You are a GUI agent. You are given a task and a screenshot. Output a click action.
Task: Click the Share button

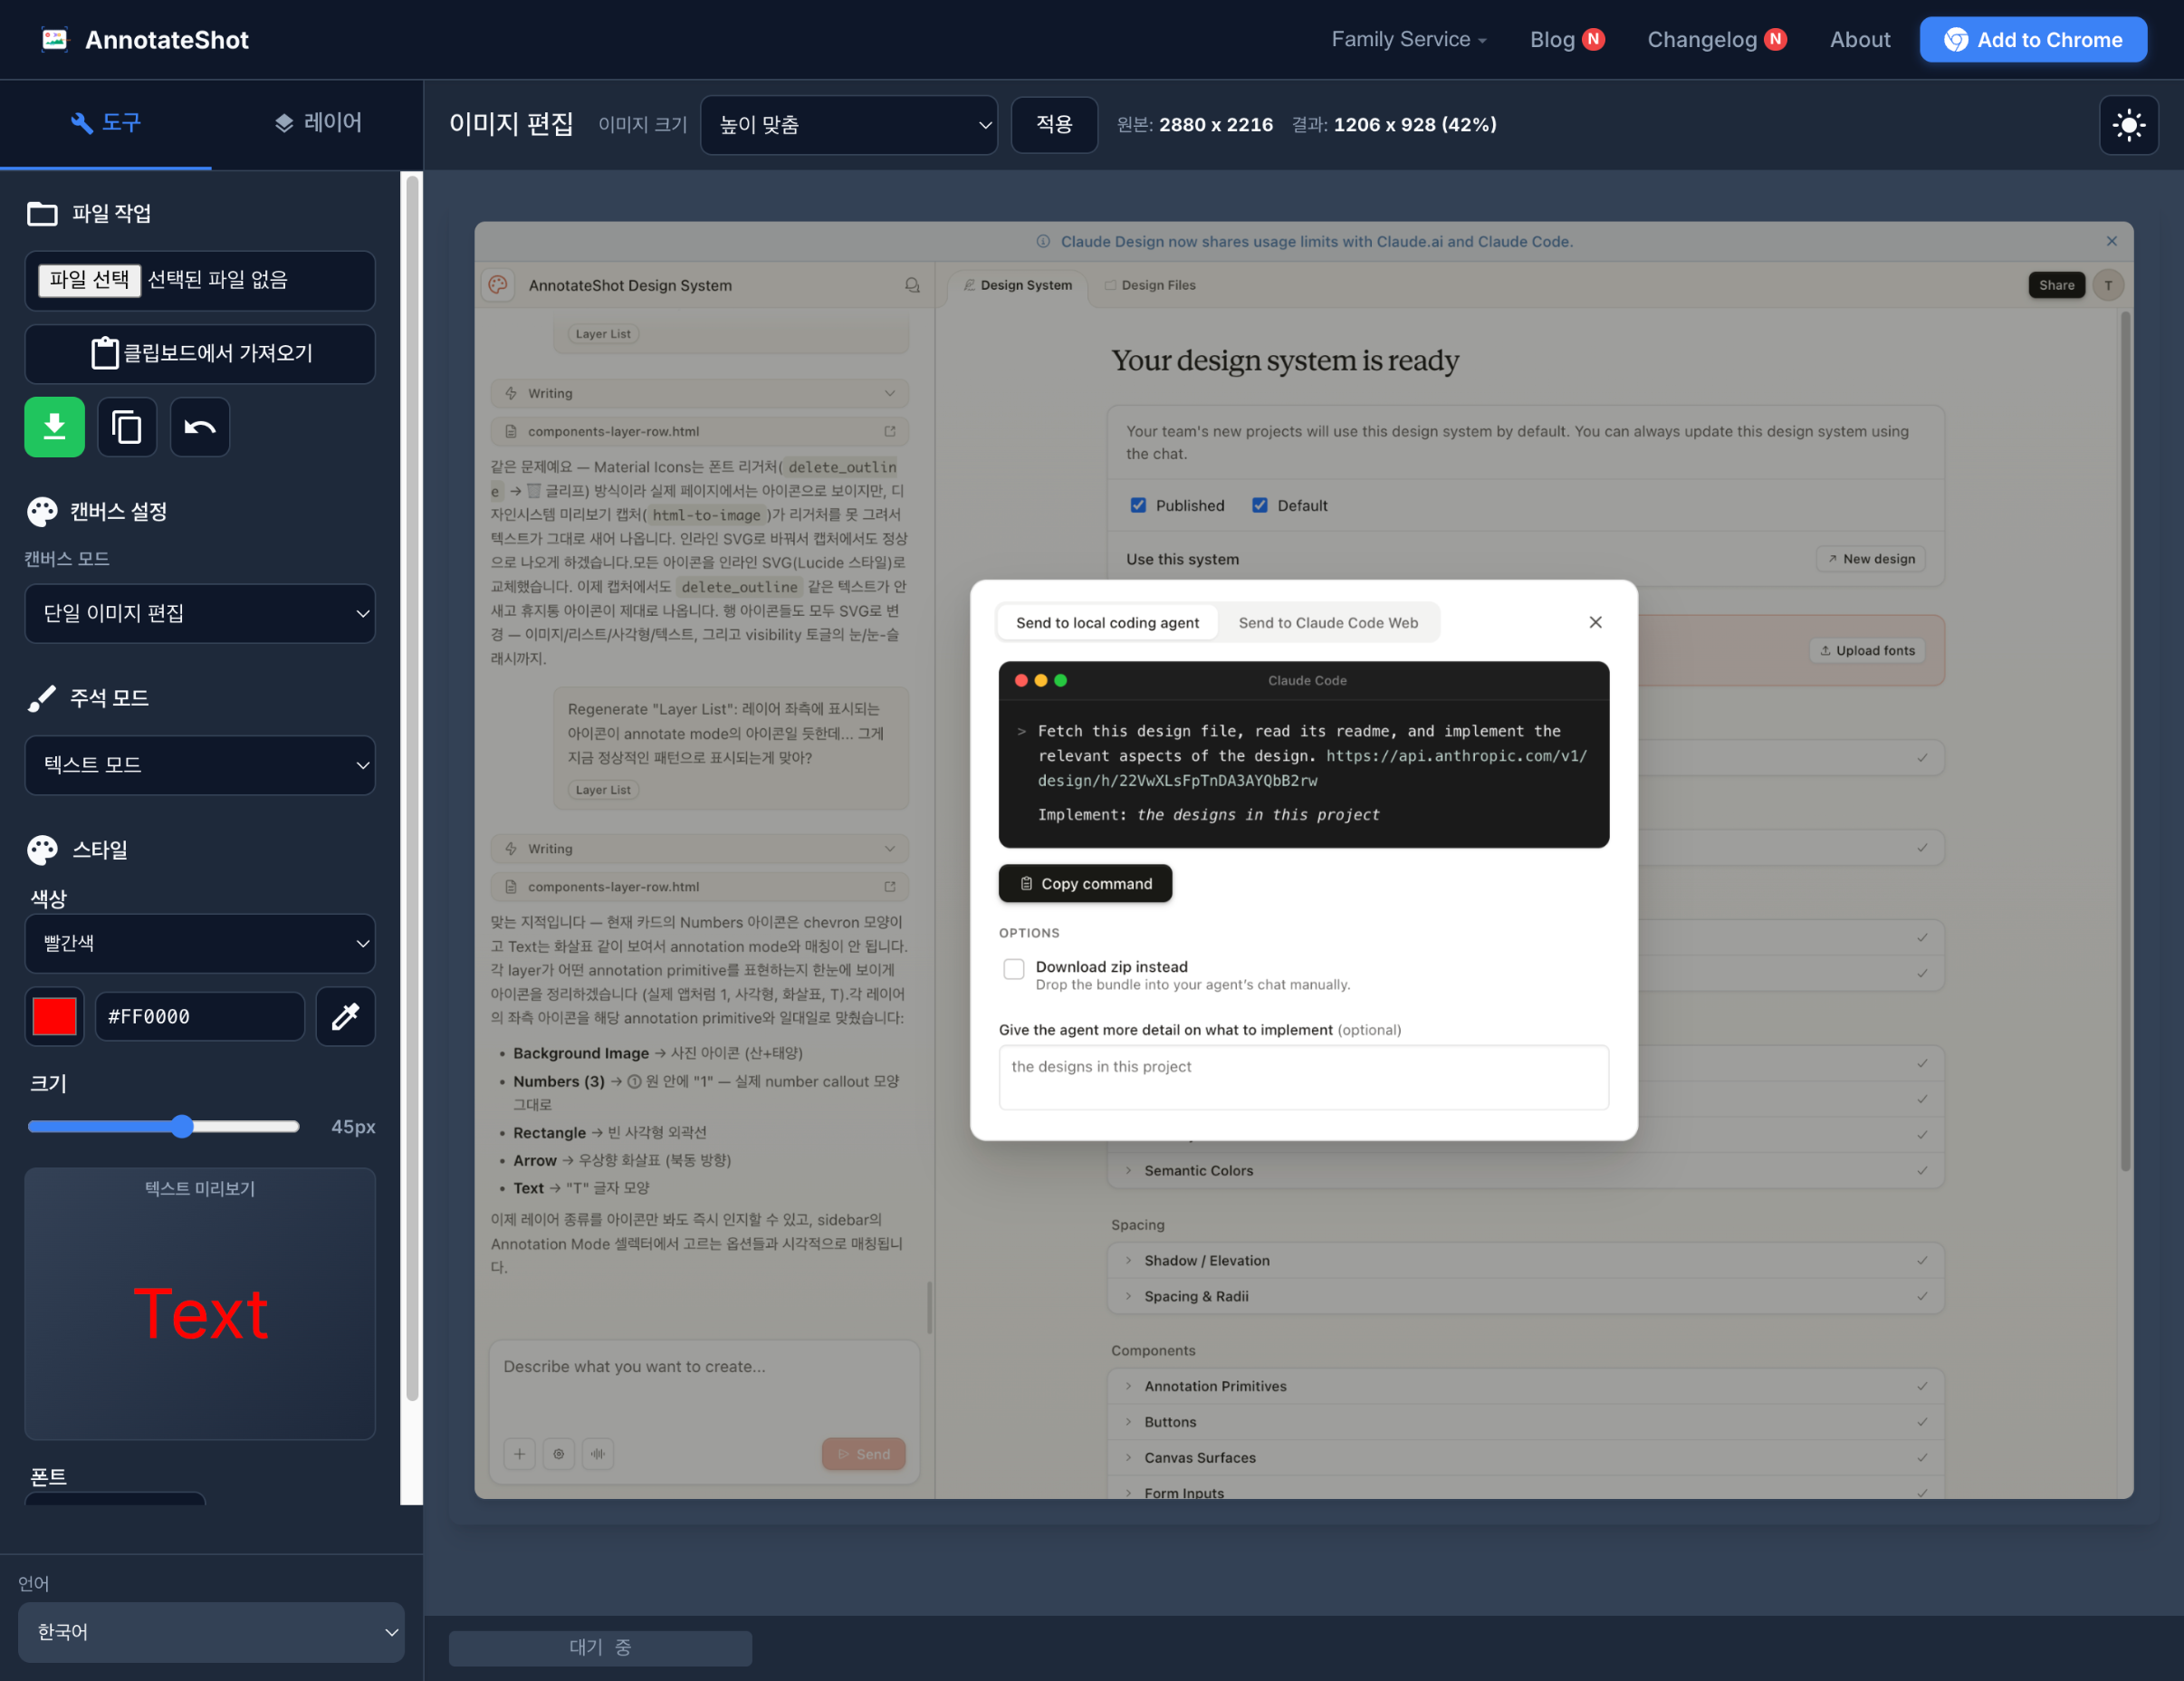pyautogui.click(x=2056, y=285)
